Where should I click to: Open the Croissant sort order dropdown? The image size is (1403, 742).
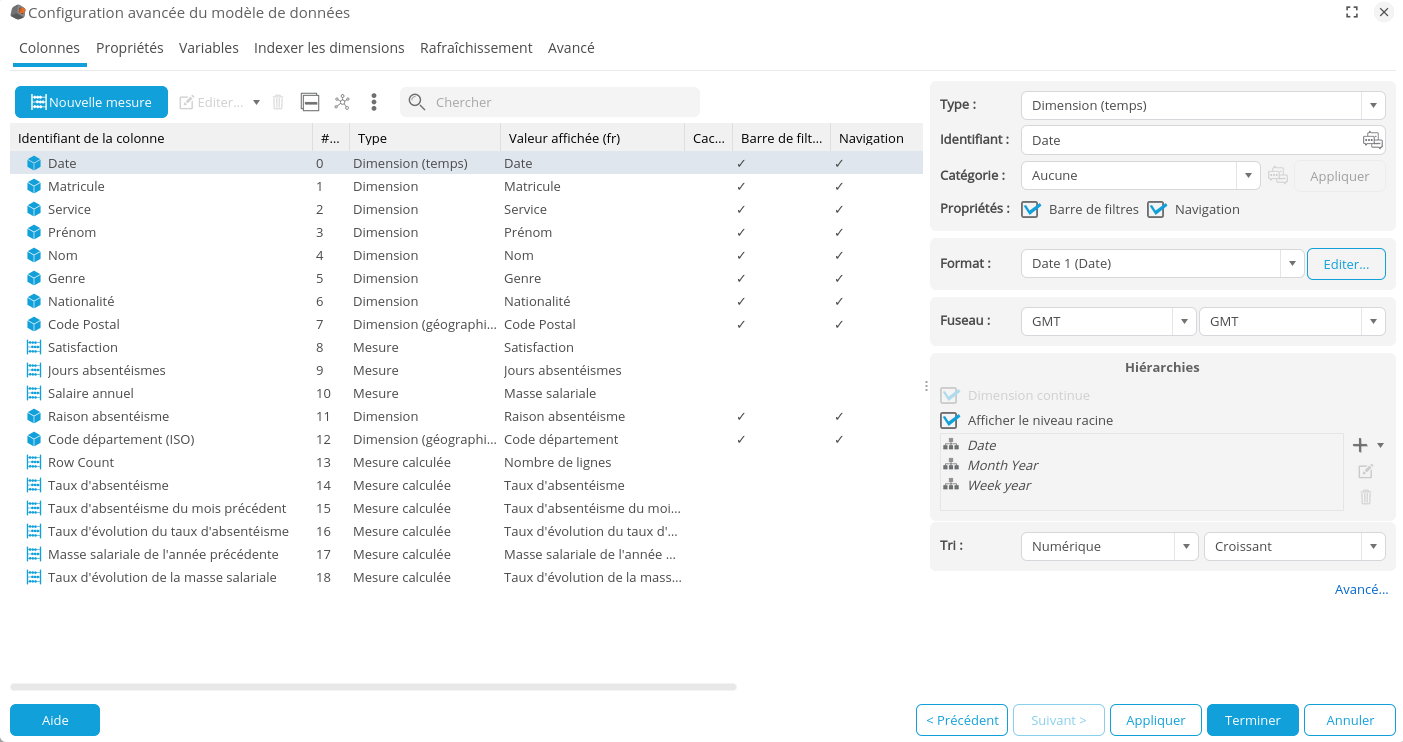(x=1373, y=546)
